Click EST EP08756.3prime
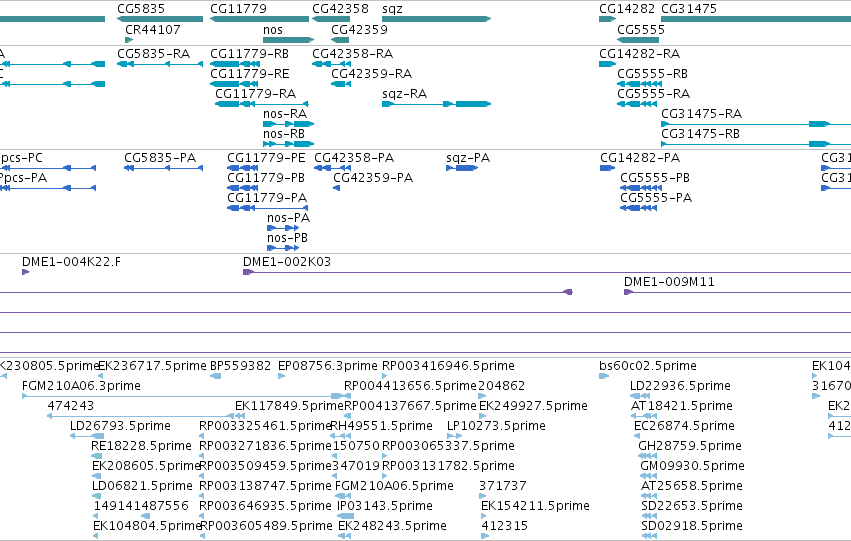851x541 pixels. coord(327,366)
